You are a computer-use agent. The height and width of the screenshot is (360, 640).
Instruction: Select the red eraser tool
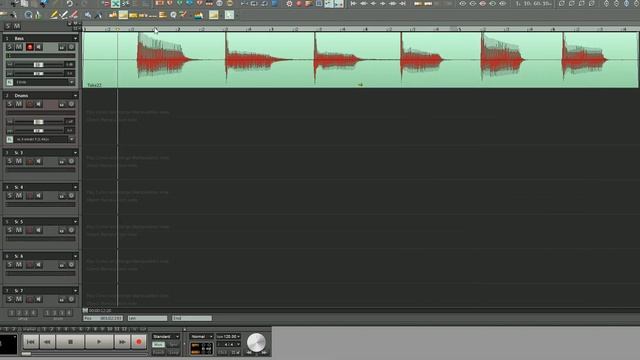pos(73,15)
